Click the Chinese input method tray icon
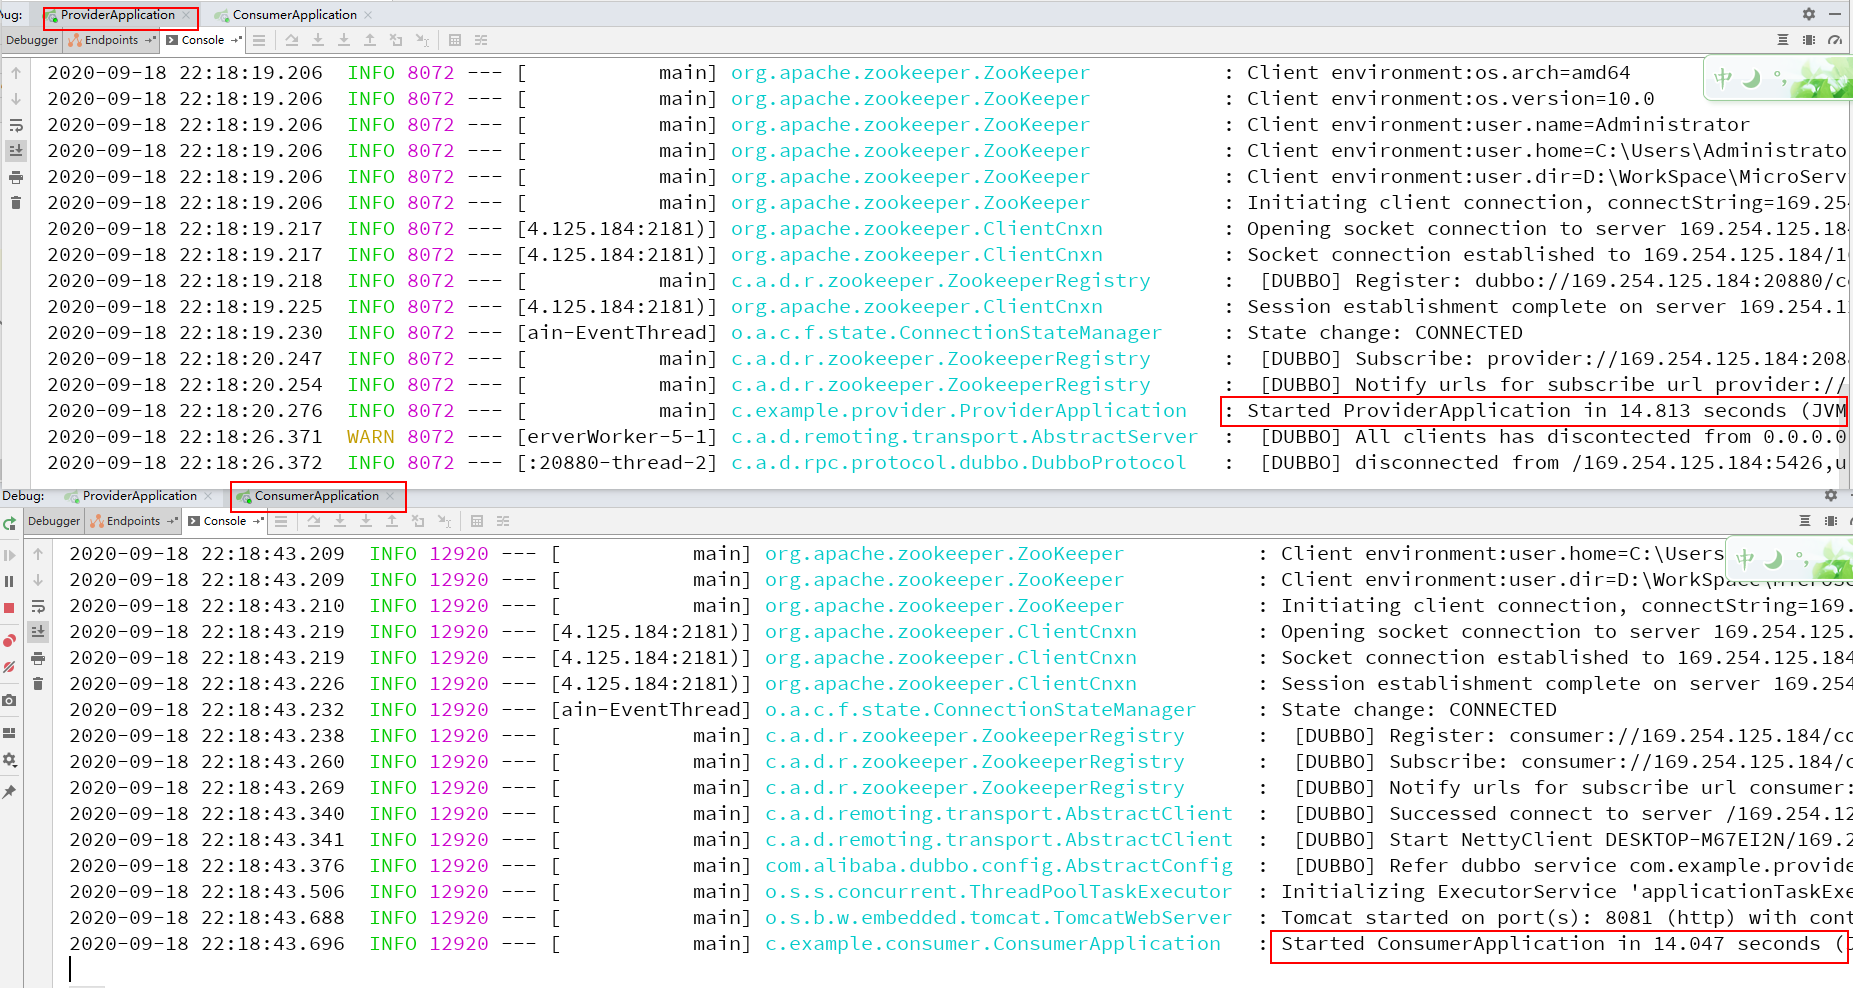1853x988 pixels. (x=1722, y=77)
